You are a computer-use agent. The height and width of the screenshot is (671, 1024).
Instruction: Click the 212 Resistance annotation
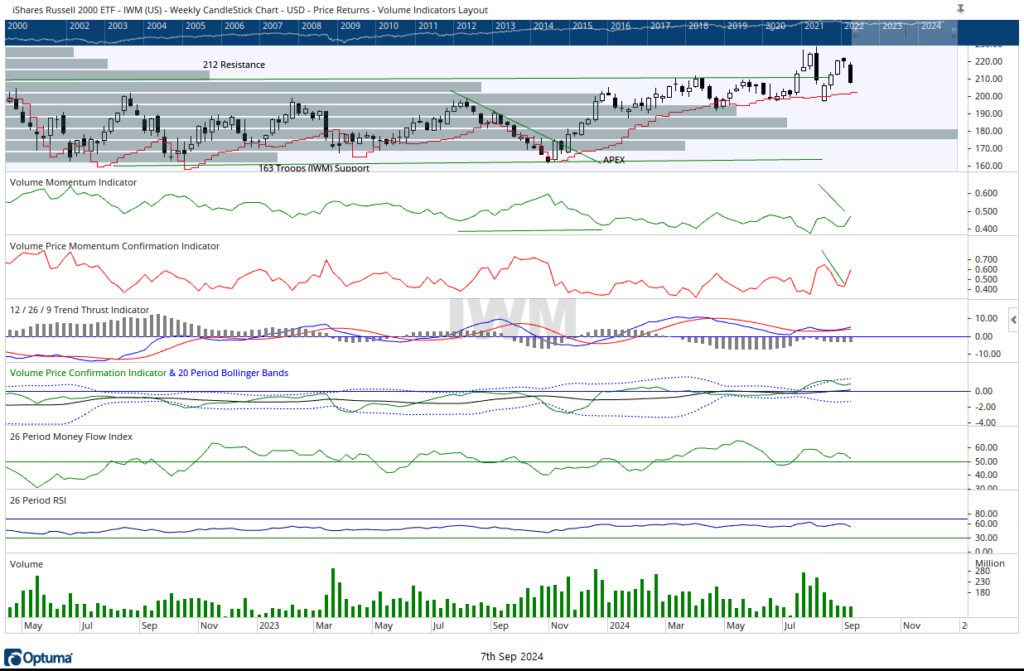(x=233, y=64)
